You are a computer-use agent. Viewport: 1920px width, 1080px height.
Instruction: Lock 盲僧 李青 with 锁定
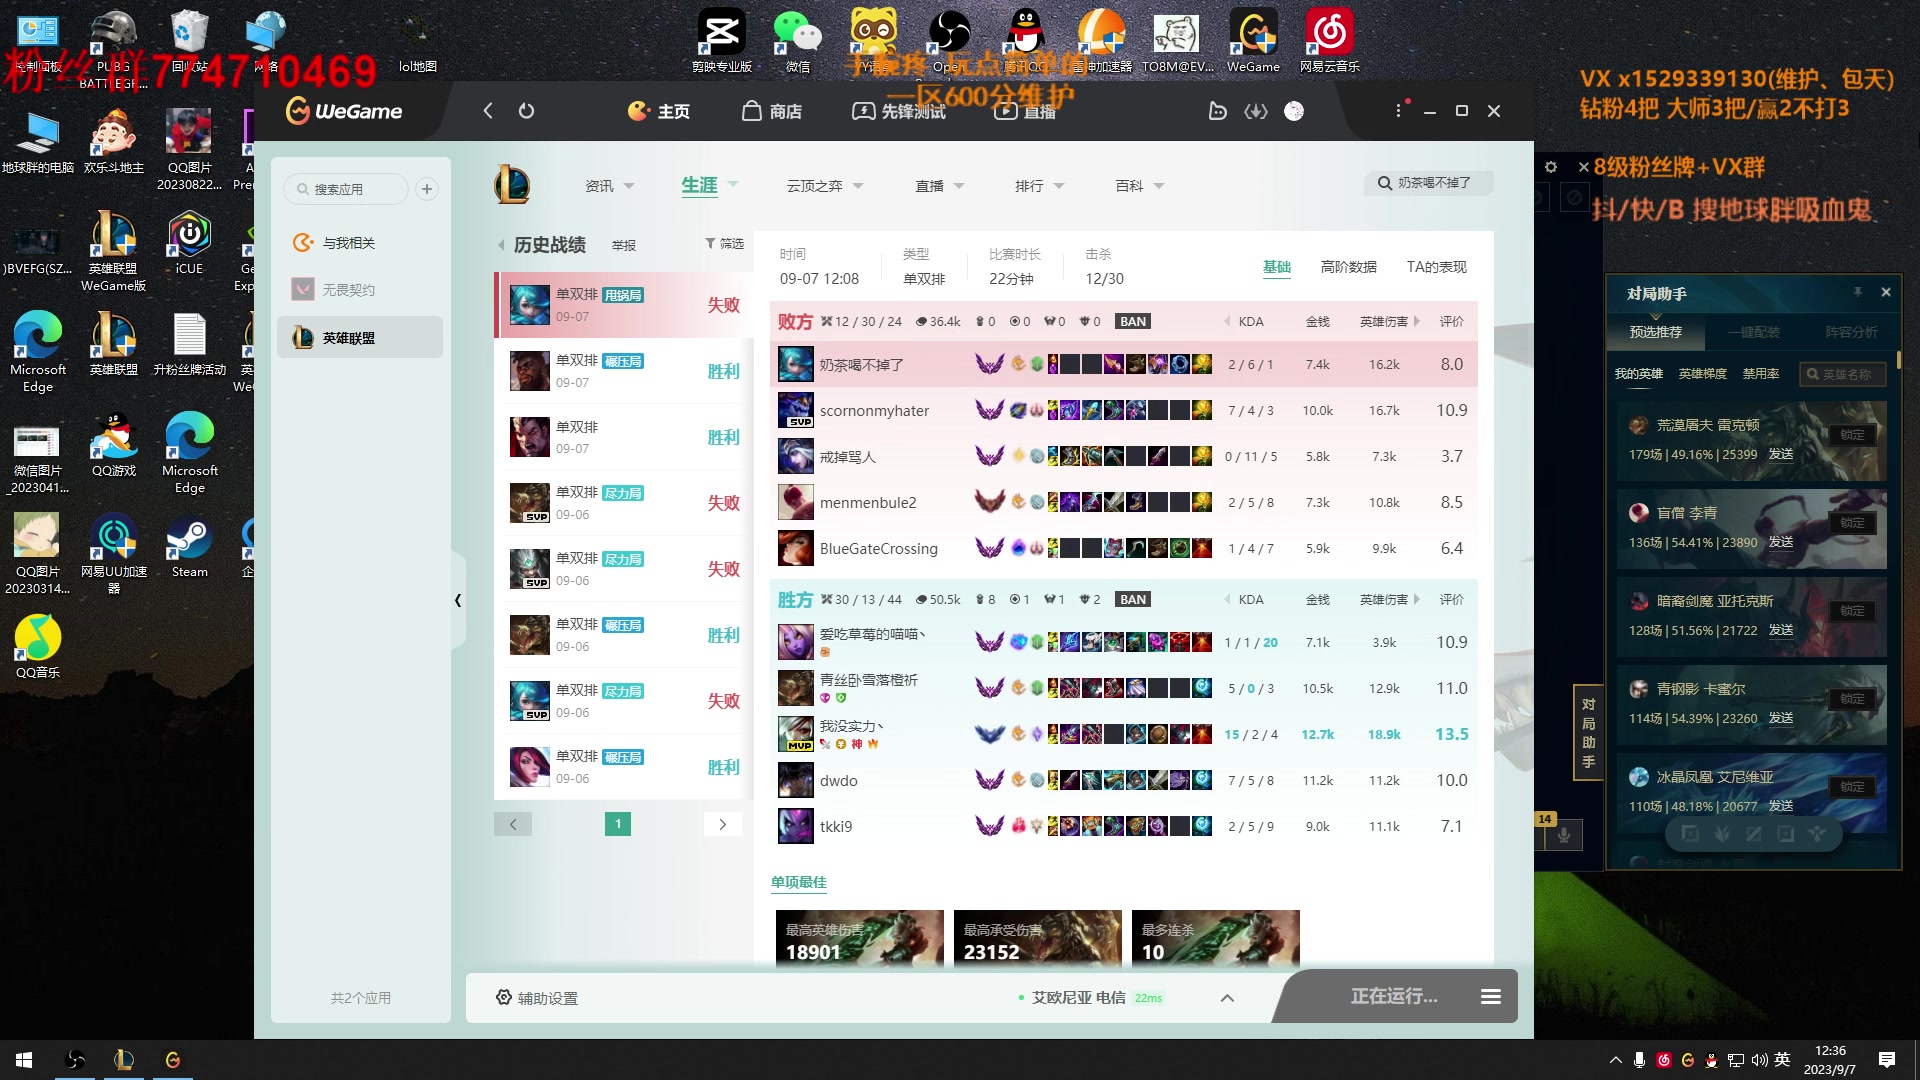pos(1852,523)
